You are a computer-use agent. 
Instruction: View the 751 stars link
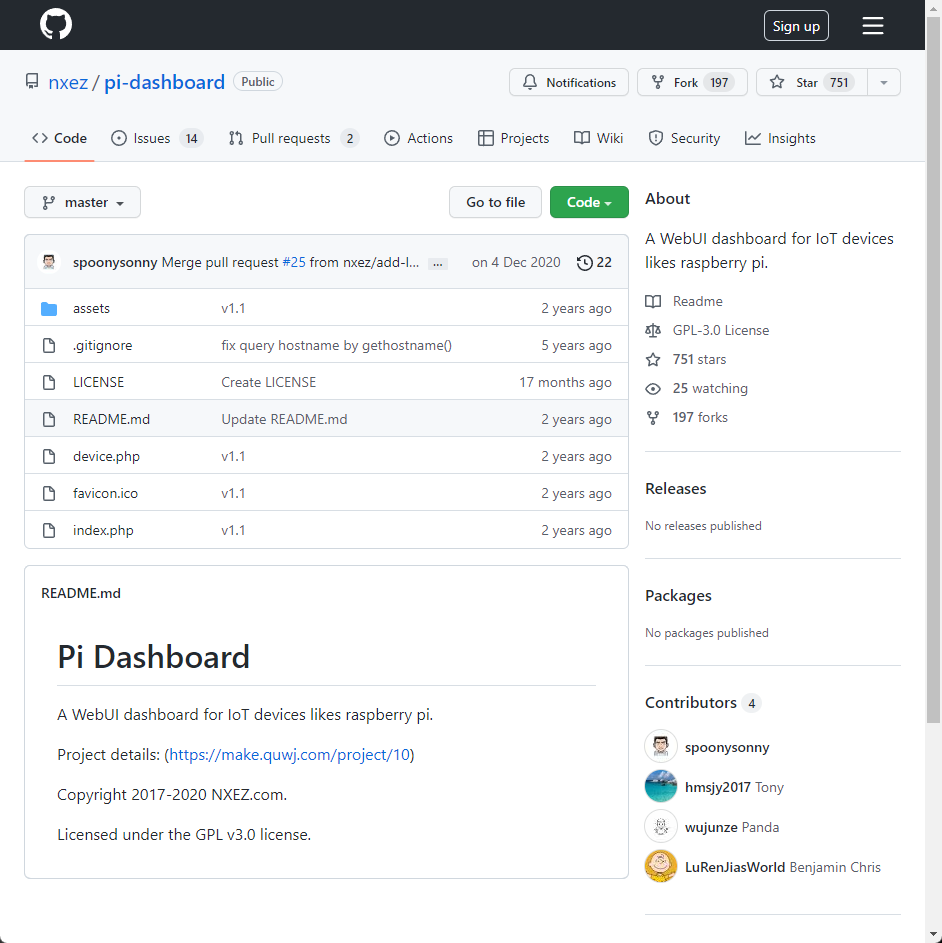699,360
